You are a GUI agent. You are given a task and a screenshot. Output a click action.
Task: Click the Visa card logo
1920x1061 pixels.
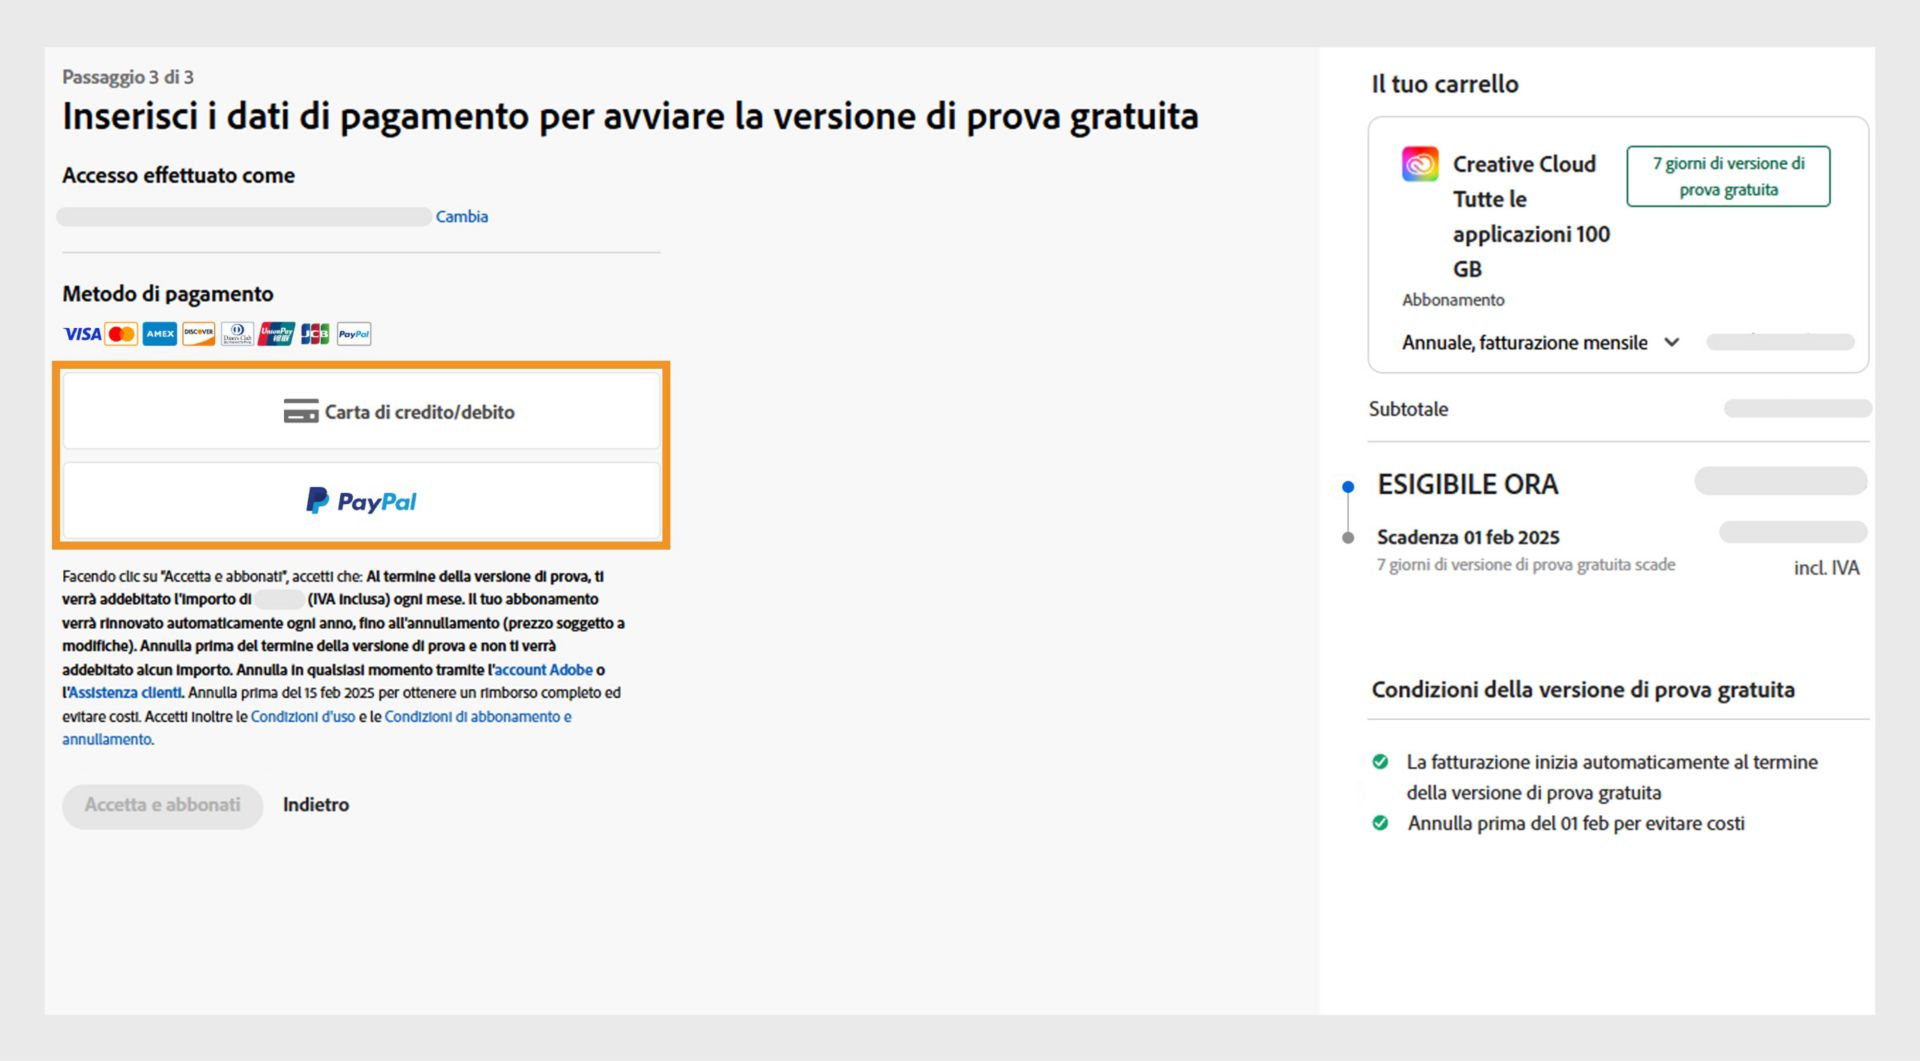tap(82, 334)
